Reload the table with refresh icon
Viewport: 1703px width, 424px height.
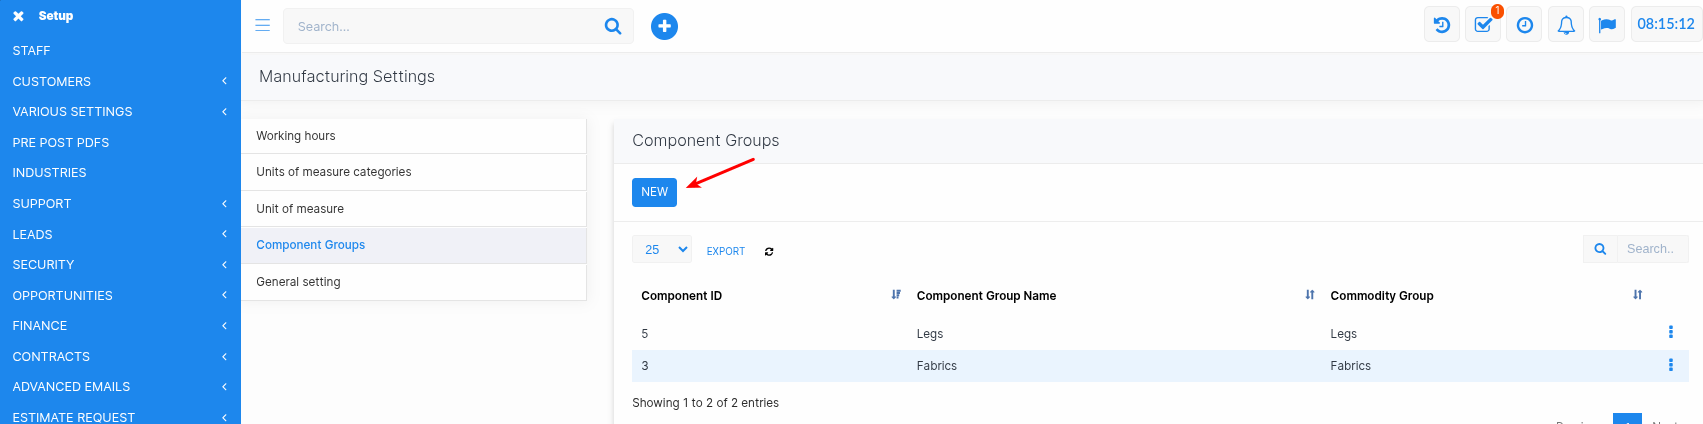pos(769,251)
